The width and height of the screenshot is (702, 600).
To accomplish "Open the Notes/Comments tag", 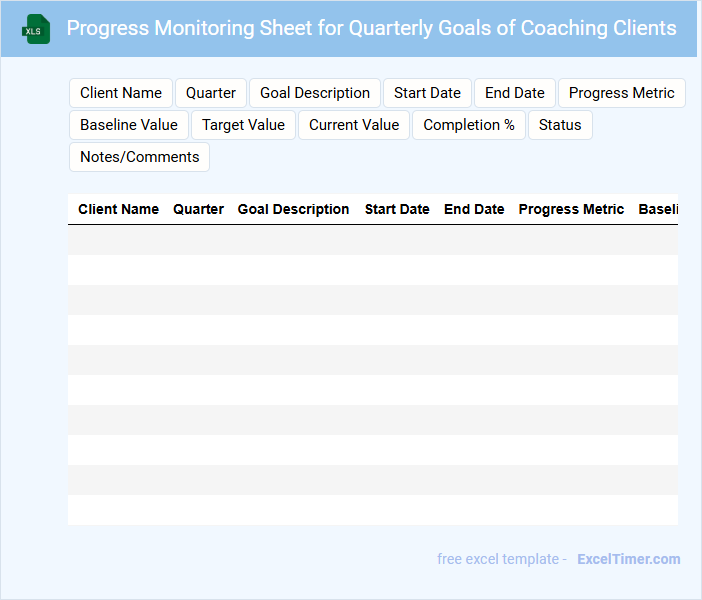I will tap(139, 157).
